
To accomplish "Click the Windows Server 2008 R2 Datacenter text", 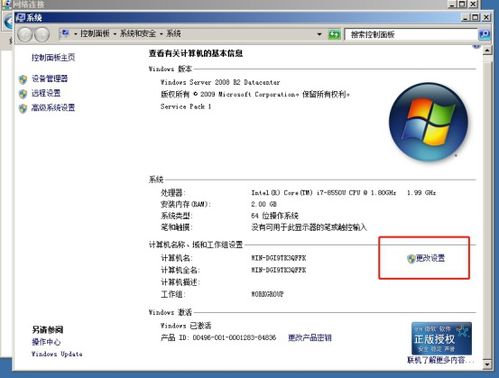I will [220, 82].
